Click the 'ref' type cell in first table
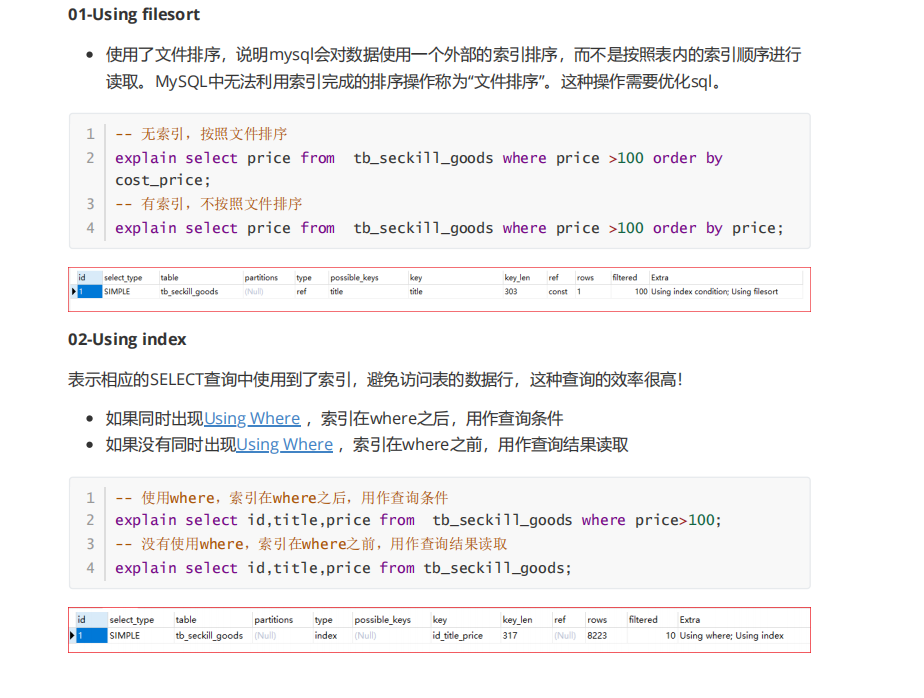The image size is (924, 698). [301, 292]
